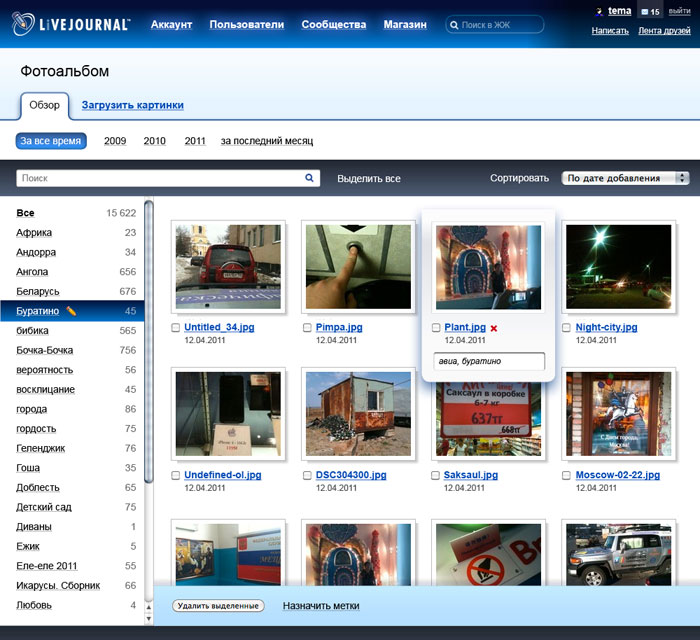Tick the checkbox for Untitled_34.jpg
Screen dimensions: 700x640
pyautogui.click(x=176, y=328)
